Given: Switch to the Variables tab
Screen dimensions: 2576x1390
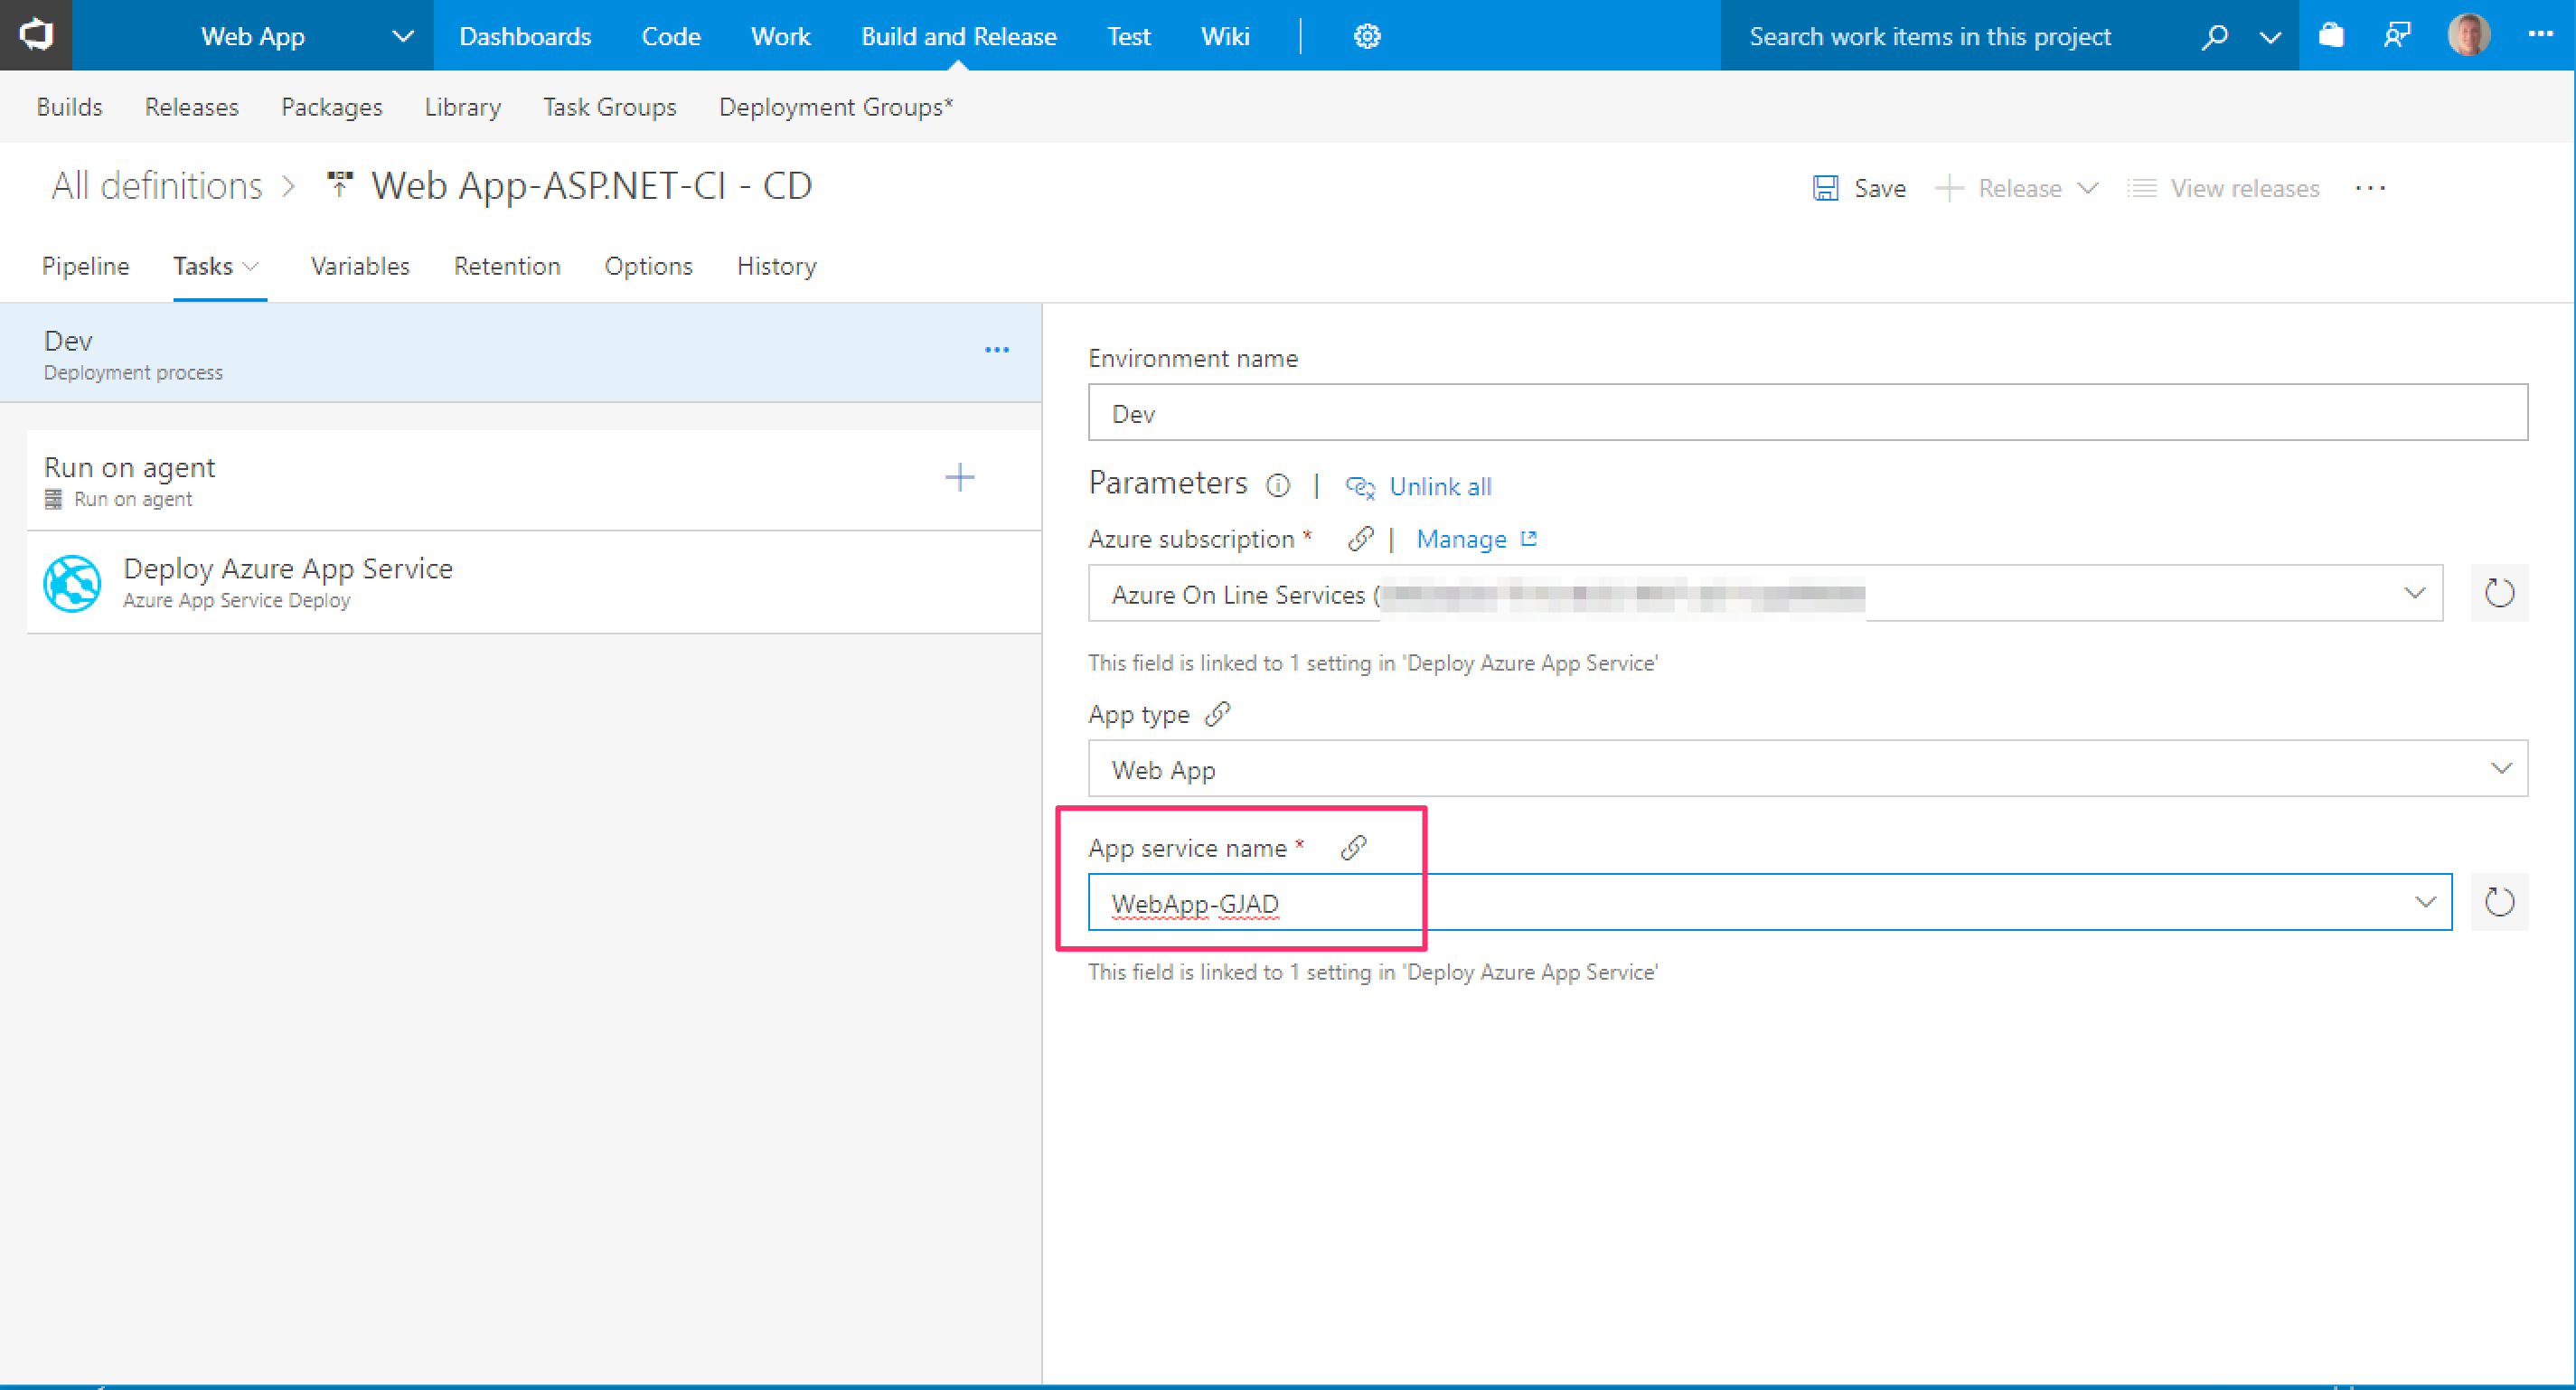Looking at the screenshot, I should click(360, 266).
